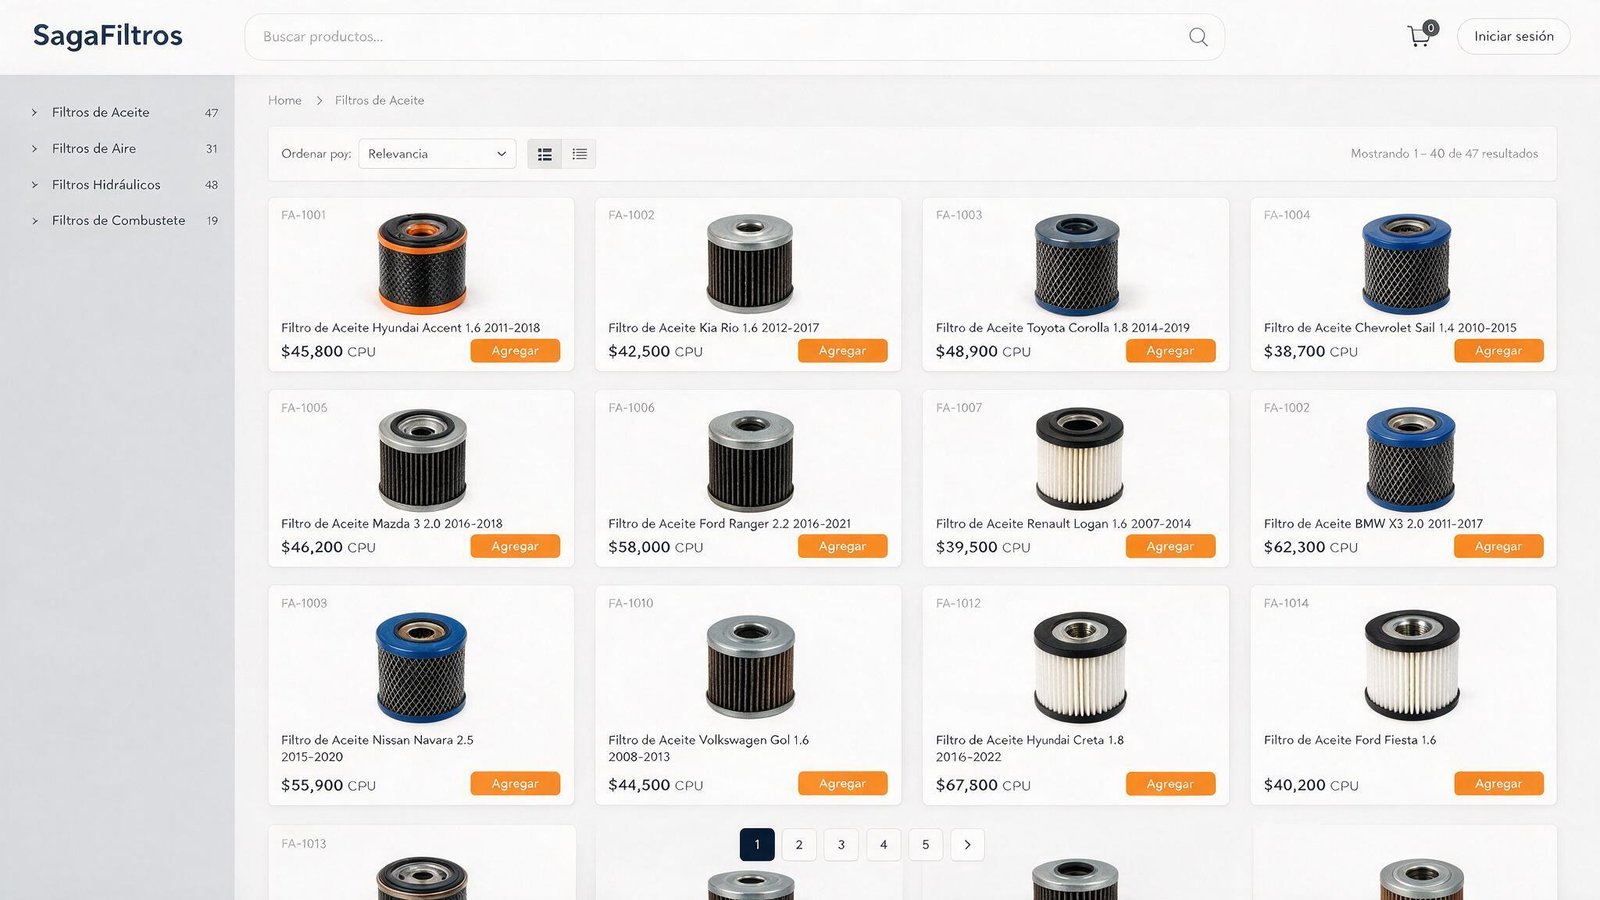Select Filtros de Aire sidebar category
Screen dimensions: 1600x900
(x=94, y=148)
